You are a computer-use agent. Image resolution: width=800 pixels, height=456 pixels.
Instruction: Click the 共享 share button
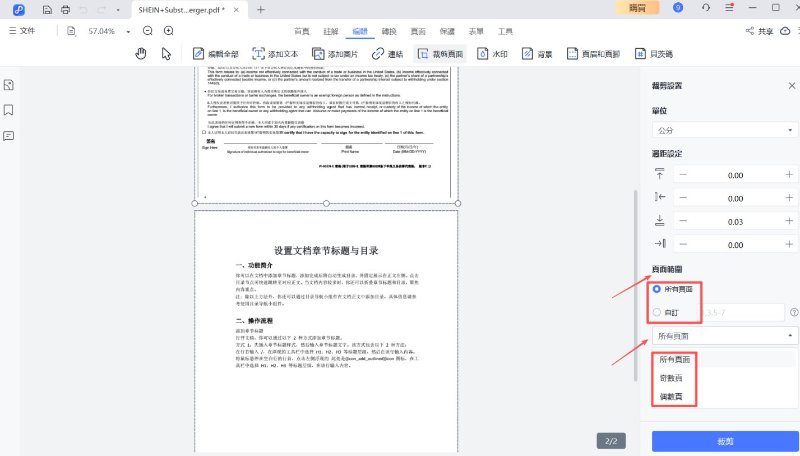pos(759,31)
